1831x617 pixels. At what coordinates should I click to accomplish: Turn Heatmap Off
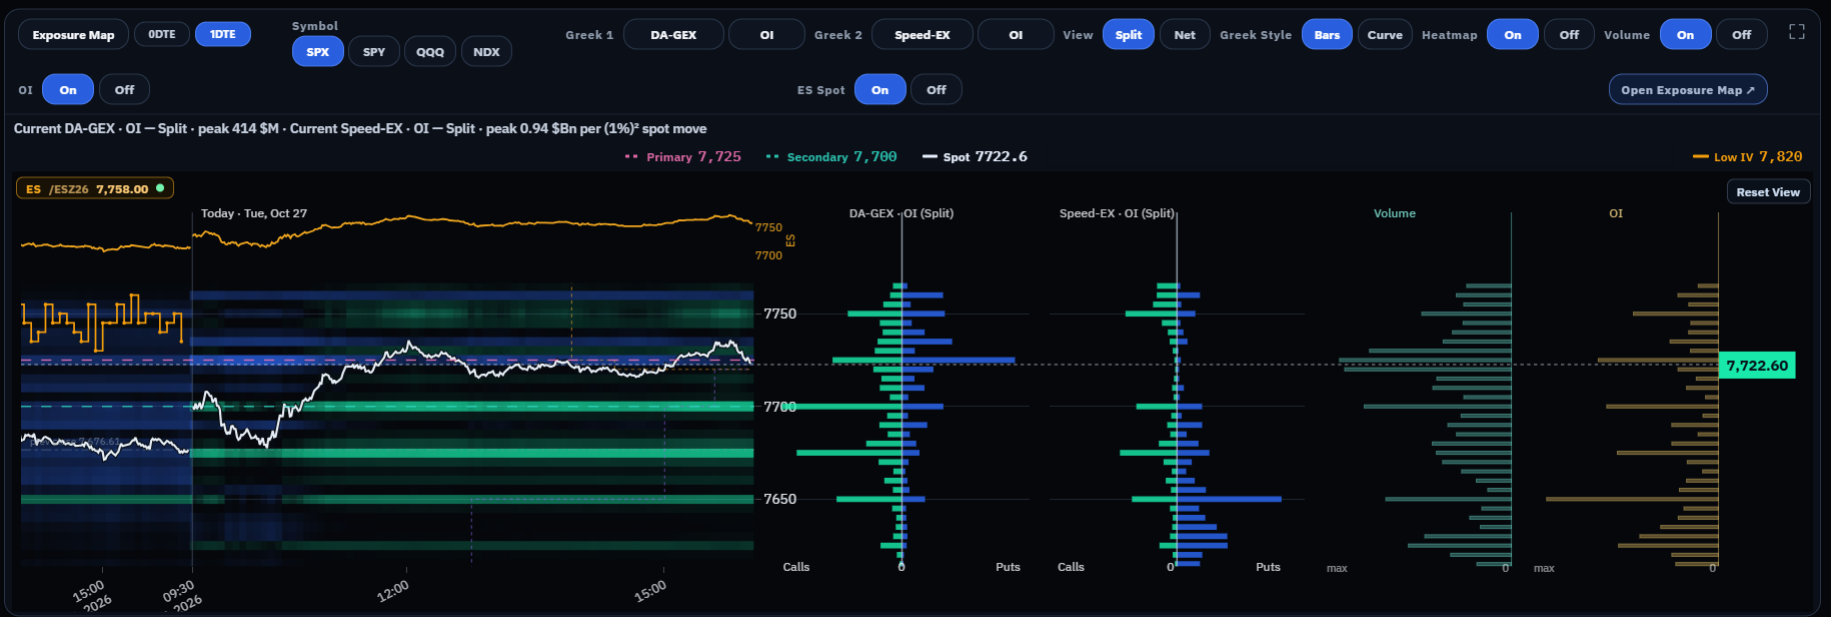[1569, 35]
